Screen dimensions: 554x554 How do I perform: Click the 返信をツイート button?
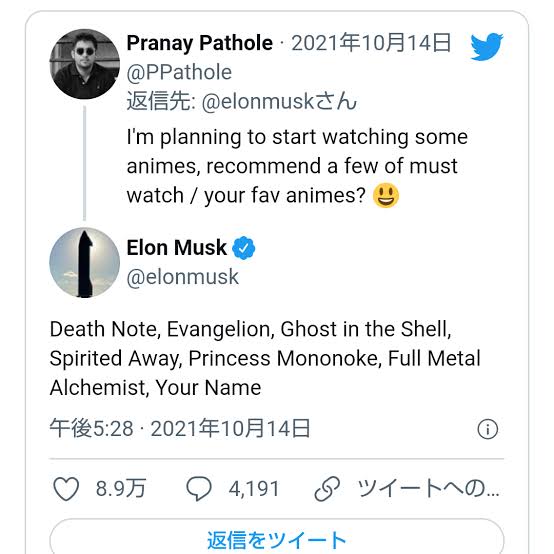[277, 536]
